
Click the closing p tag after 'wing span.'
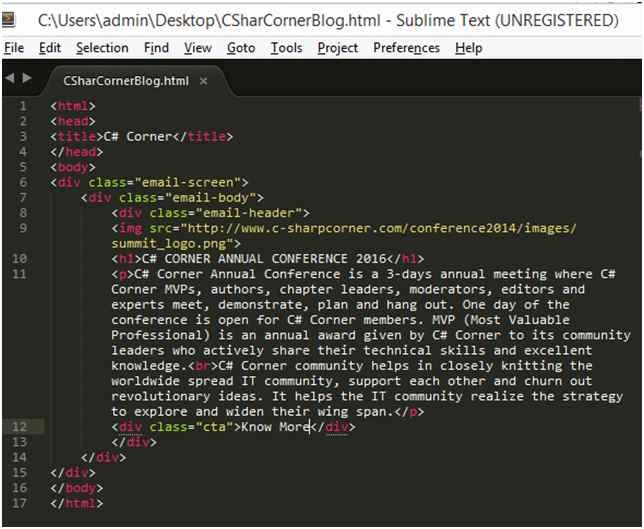(x=409, y=412)
